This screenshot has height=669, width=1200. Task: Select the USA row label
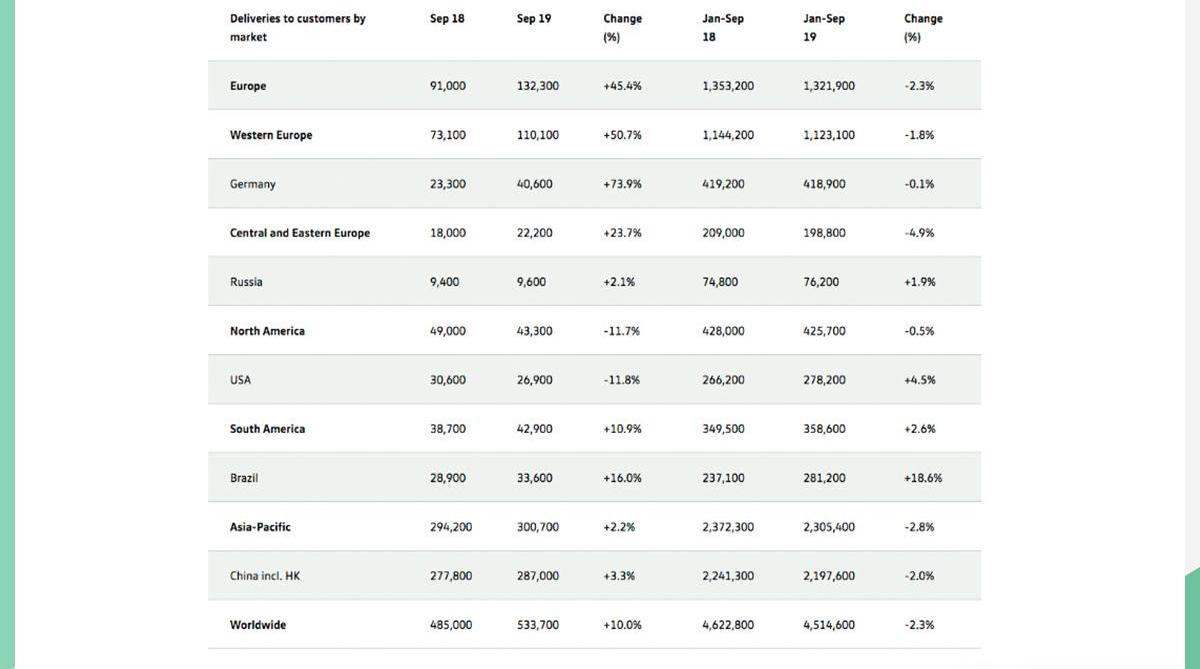tap(241, 380)
